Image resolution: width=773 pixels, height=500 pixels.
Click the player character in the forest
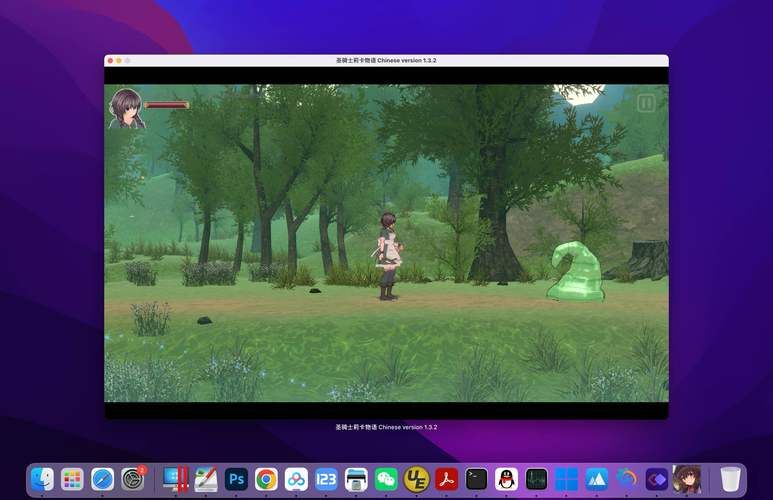point(388,255)
